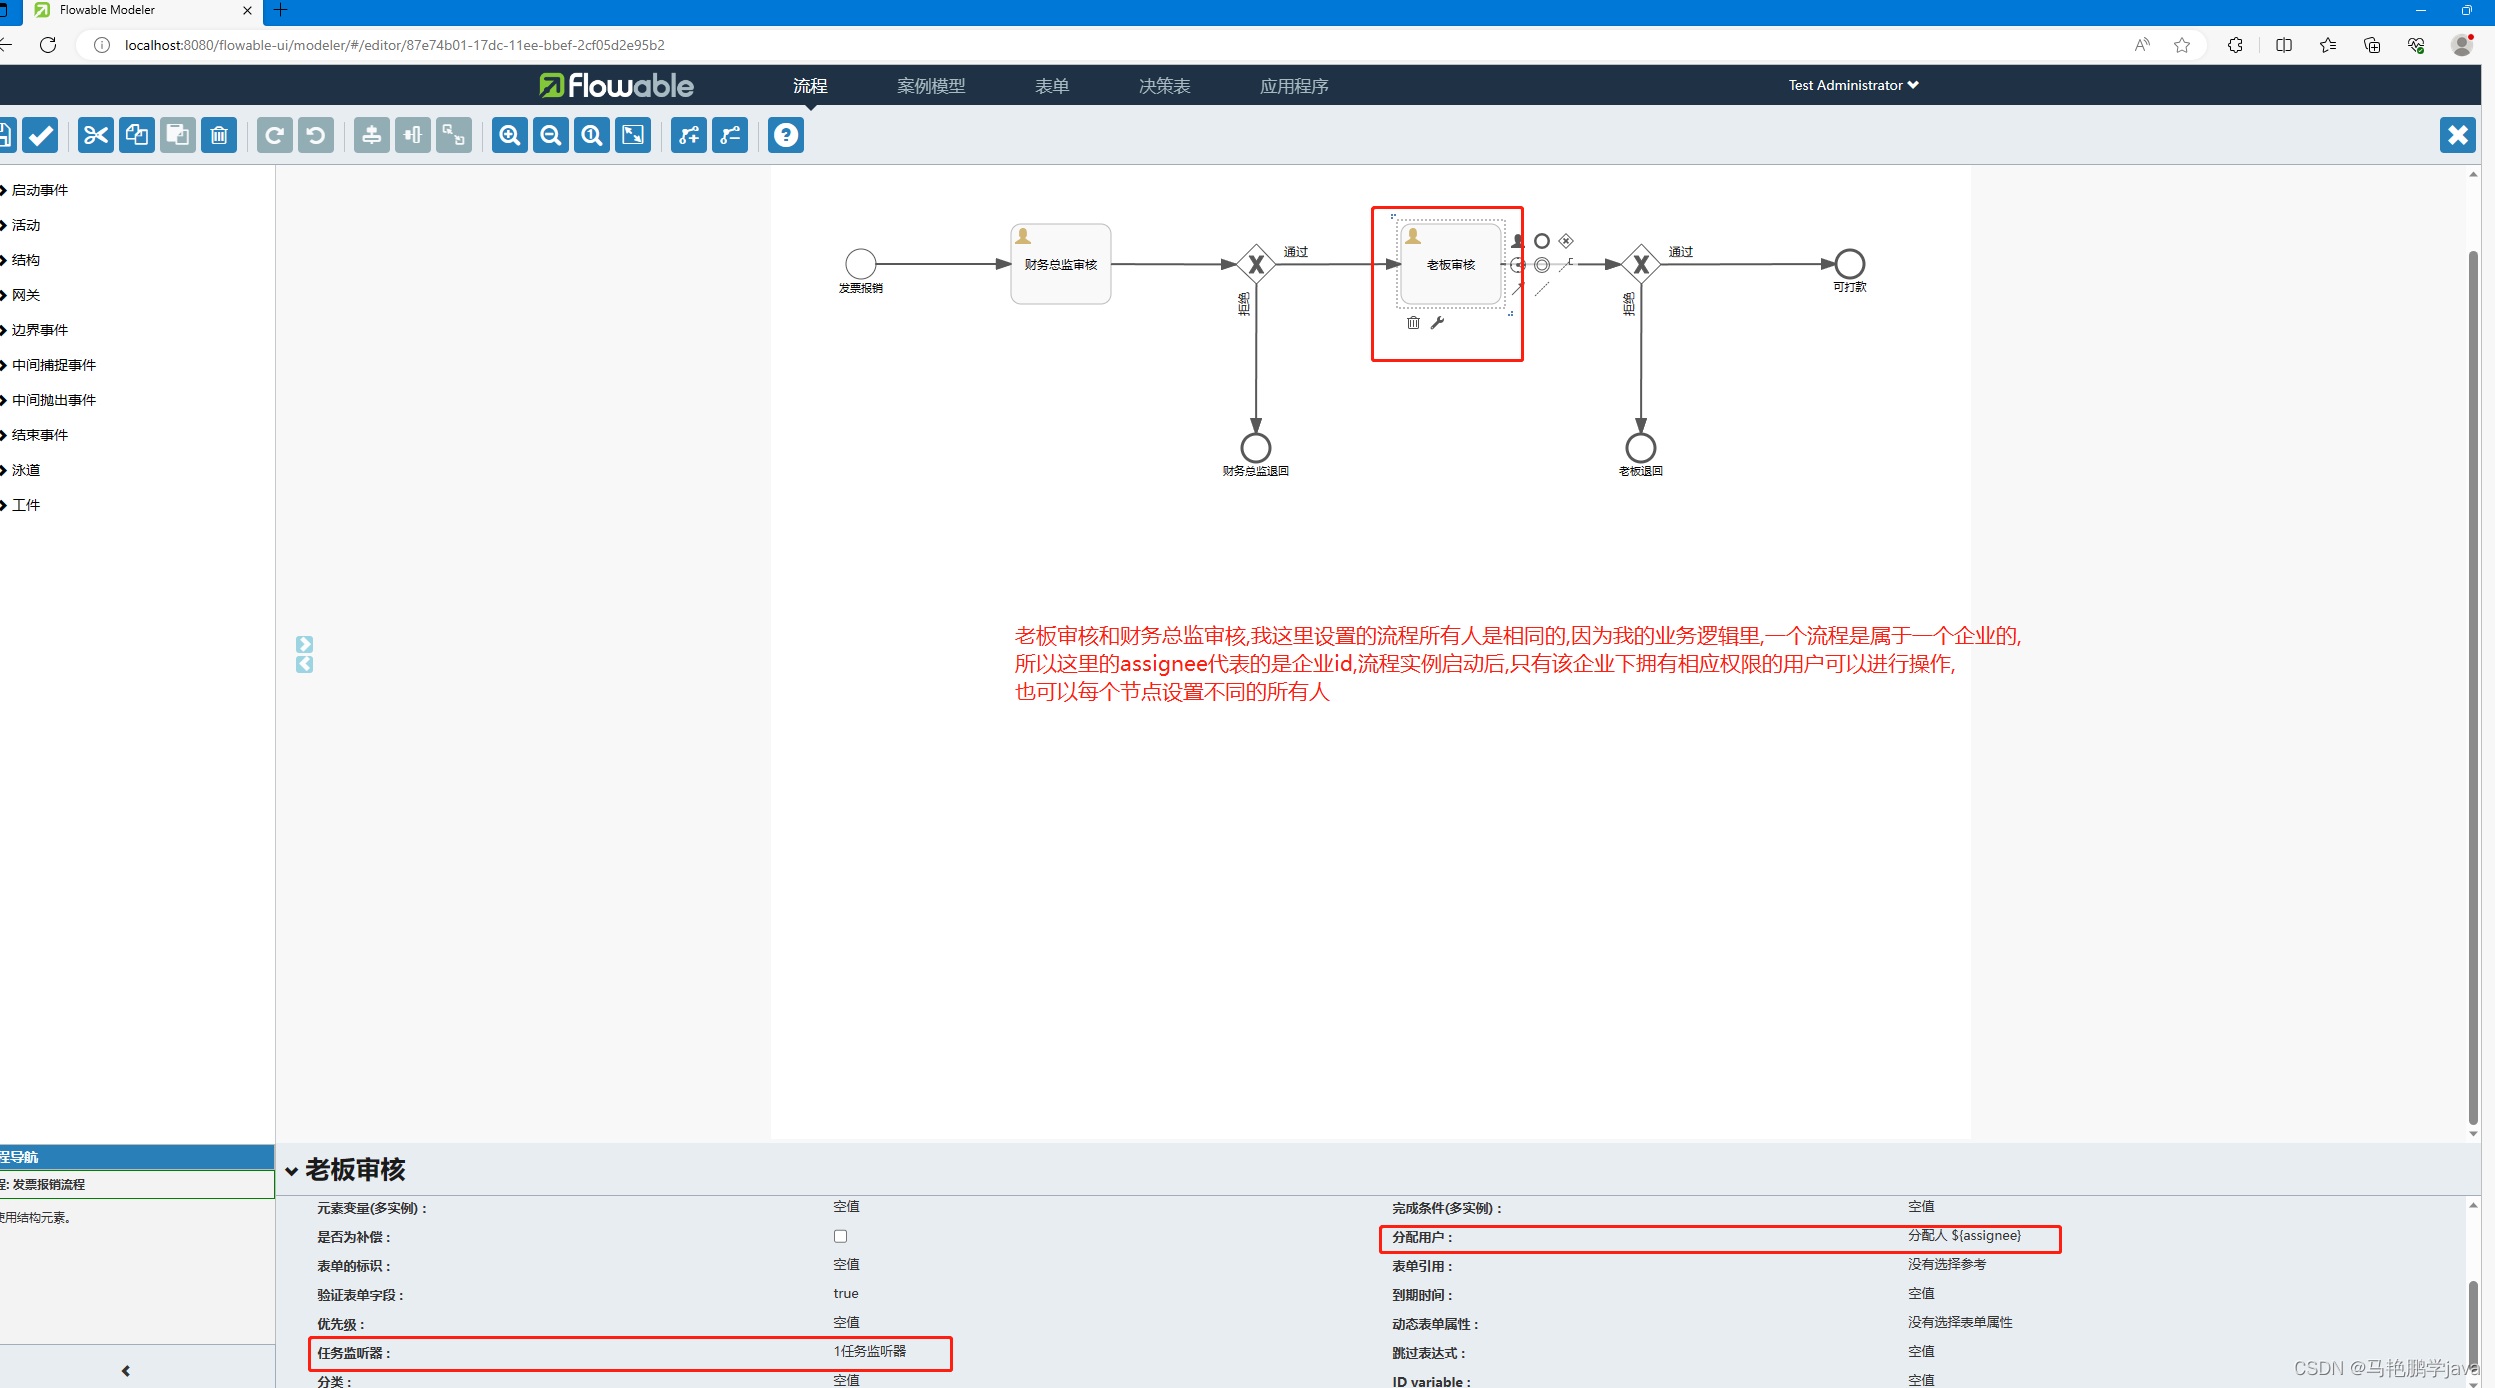
Task: Click the 分配人 ${assignee} value
Action: coord(1964,1236)
